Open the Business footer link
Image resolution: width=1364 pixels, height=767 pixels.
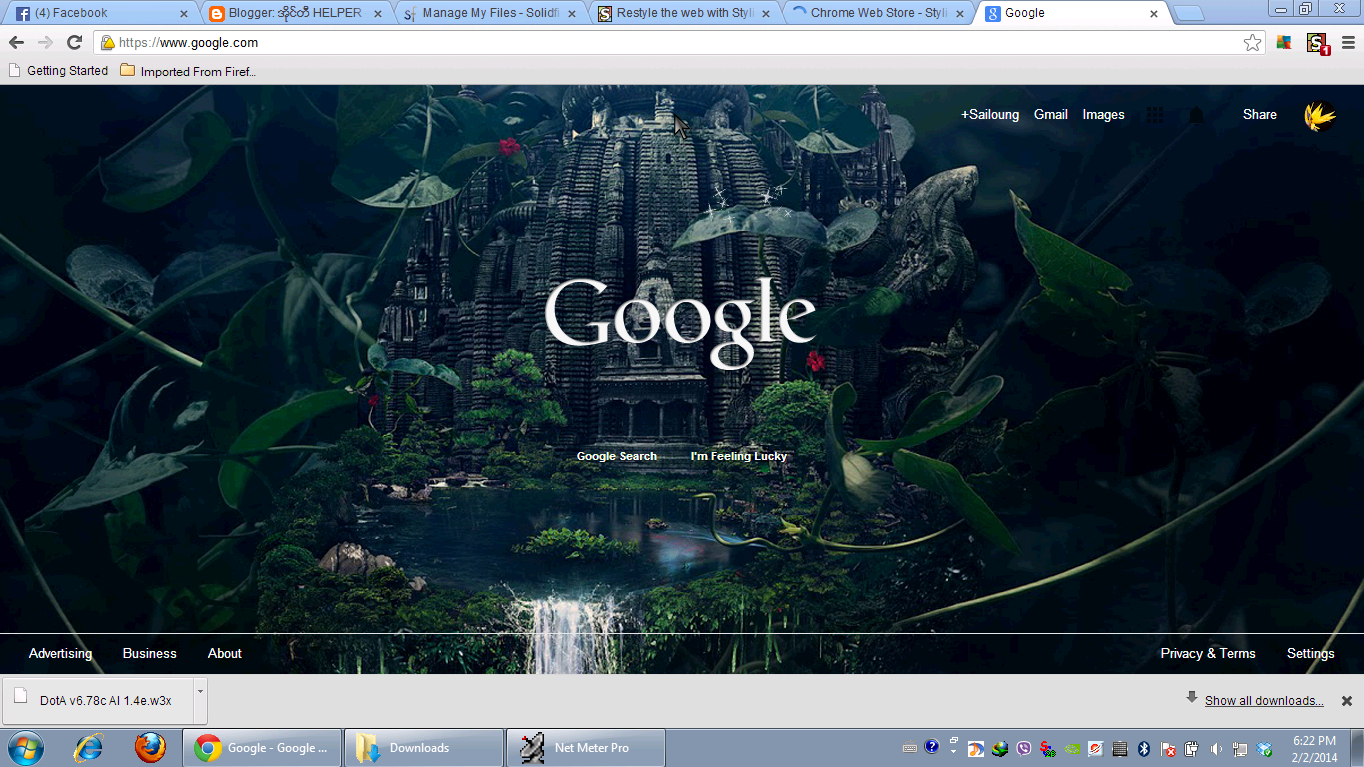(150, 653)
